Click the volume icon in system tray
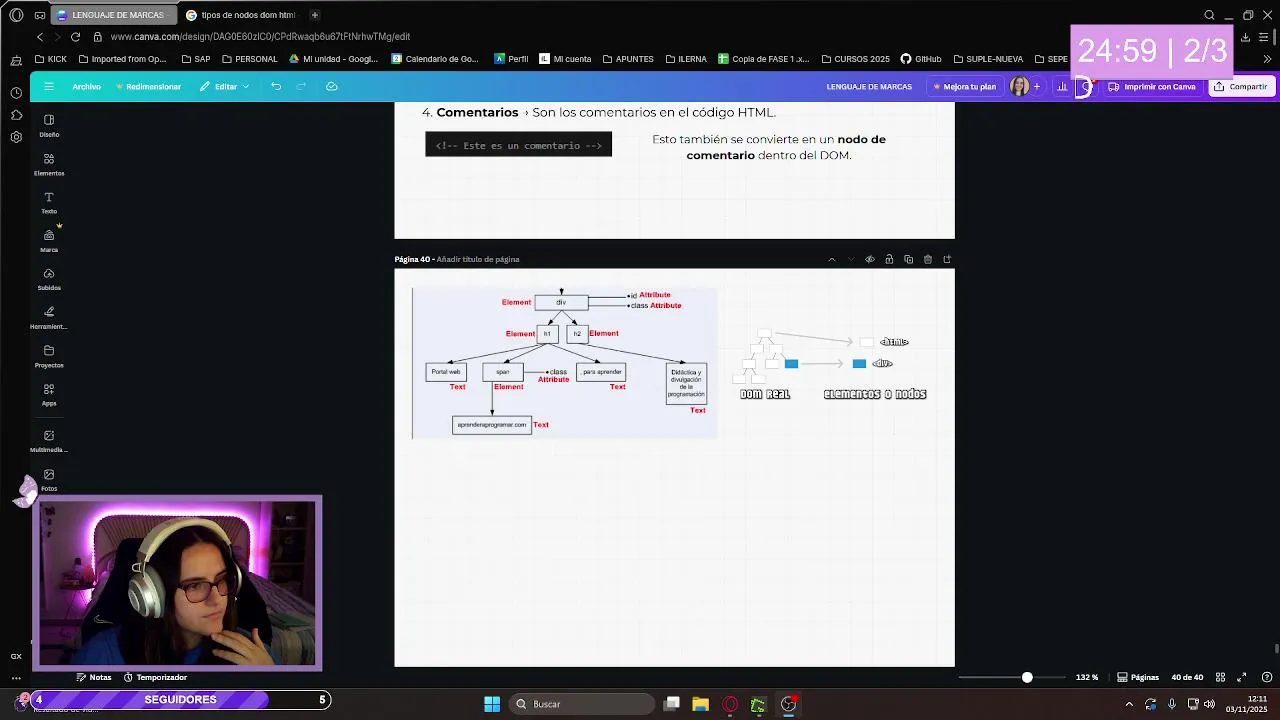Viewport: 1280px width, 720px height. click(1210, 704)
